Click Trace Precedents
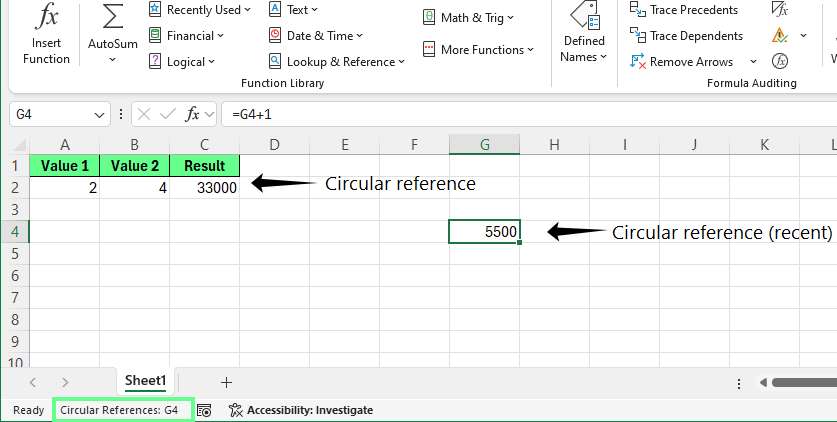Screen dimensions: 837x422 pos(684,10)
